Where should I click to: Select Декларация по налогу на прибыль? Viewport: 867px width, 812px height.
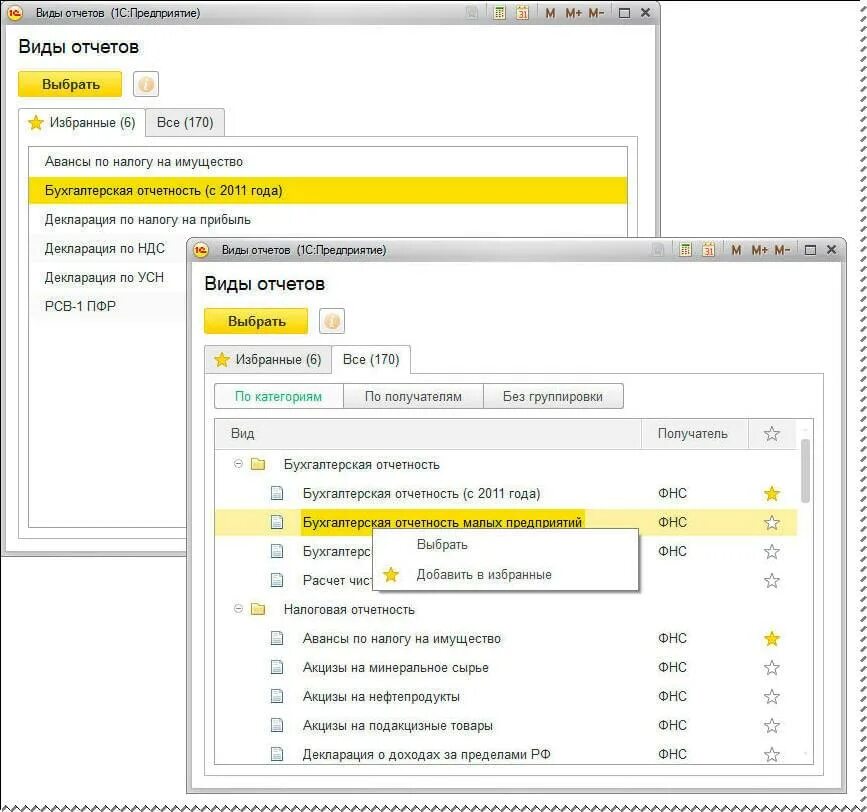click(x=328, y=219)
